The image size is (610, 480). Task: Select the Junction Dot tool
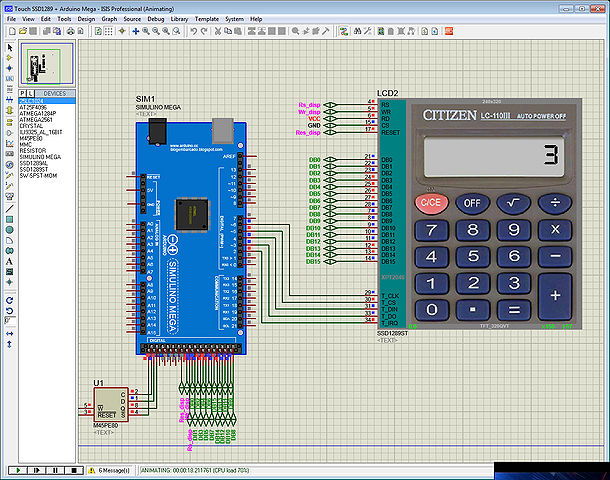click(10, 68)
